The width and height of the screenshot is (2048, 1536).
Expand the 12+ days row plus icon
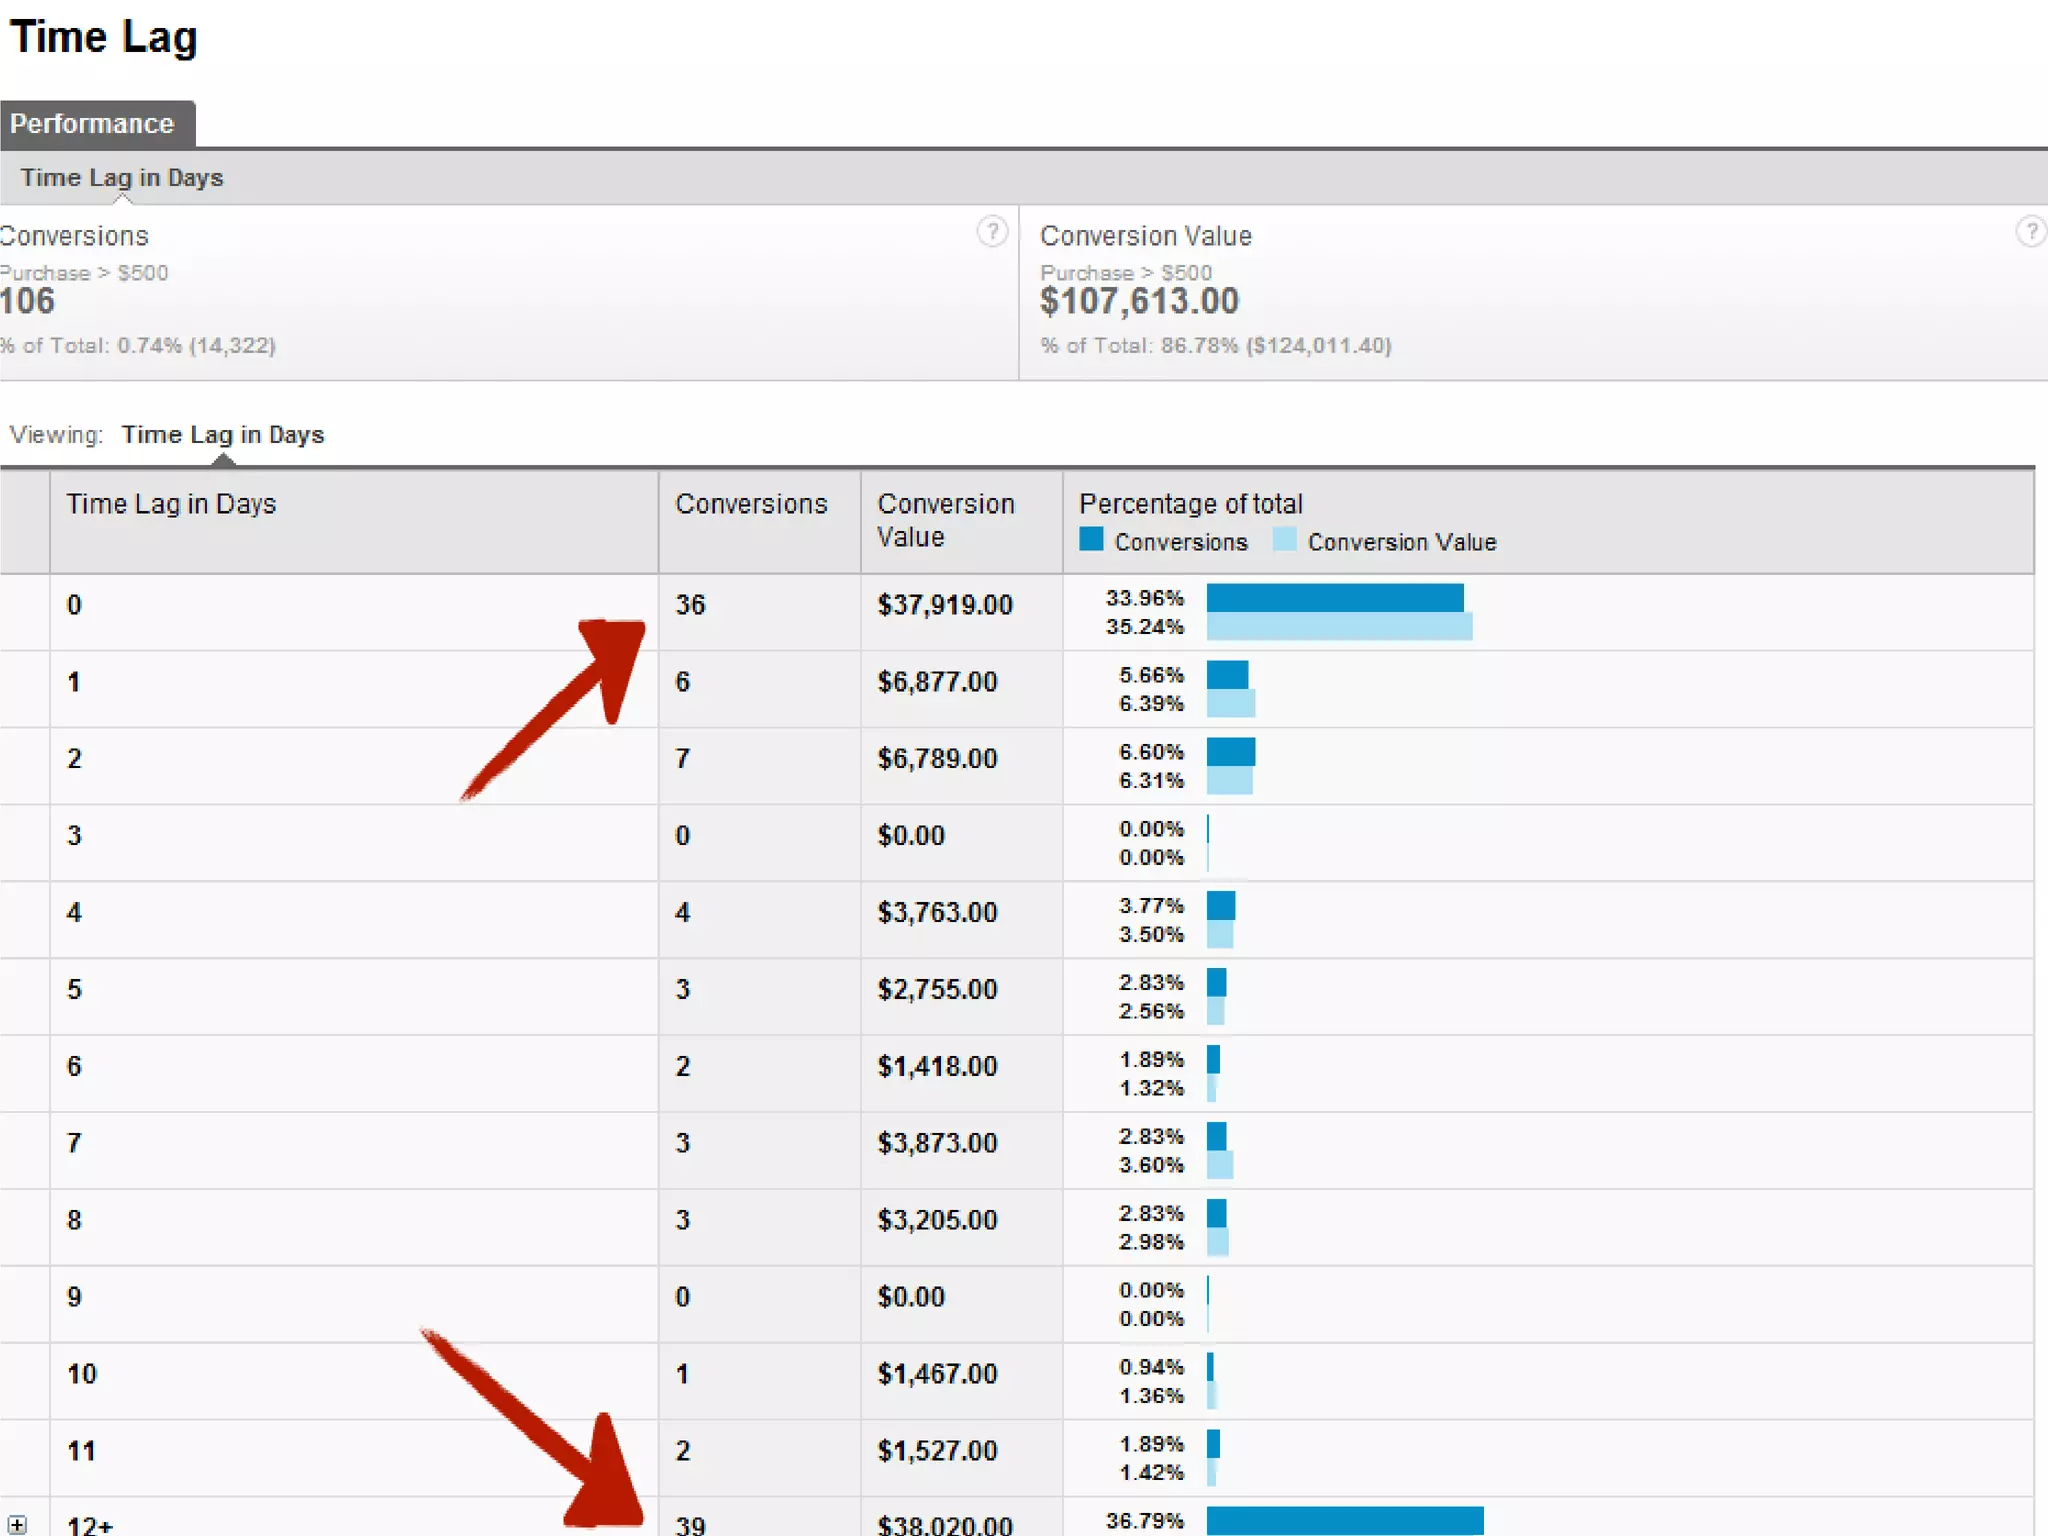17,1525
